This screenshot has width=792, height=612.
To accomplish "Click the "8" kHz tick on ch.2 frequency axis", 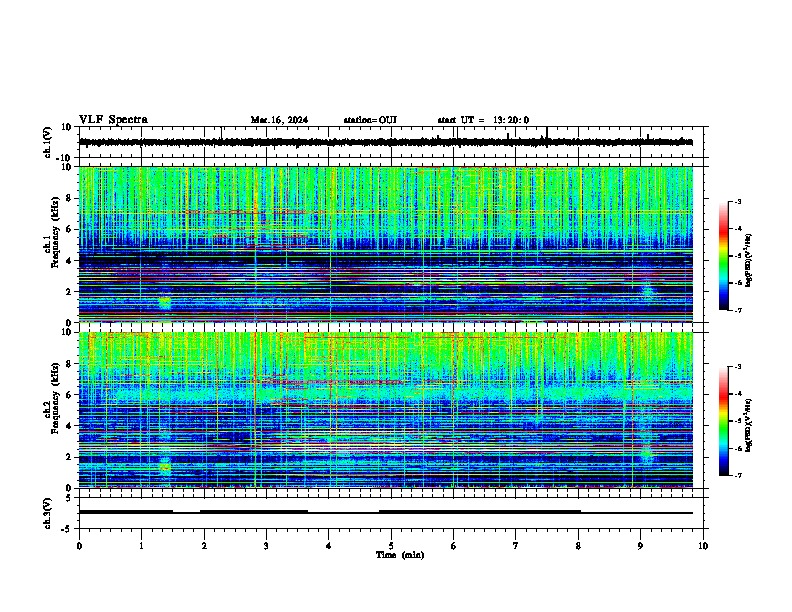I will (x=71, y=364).
